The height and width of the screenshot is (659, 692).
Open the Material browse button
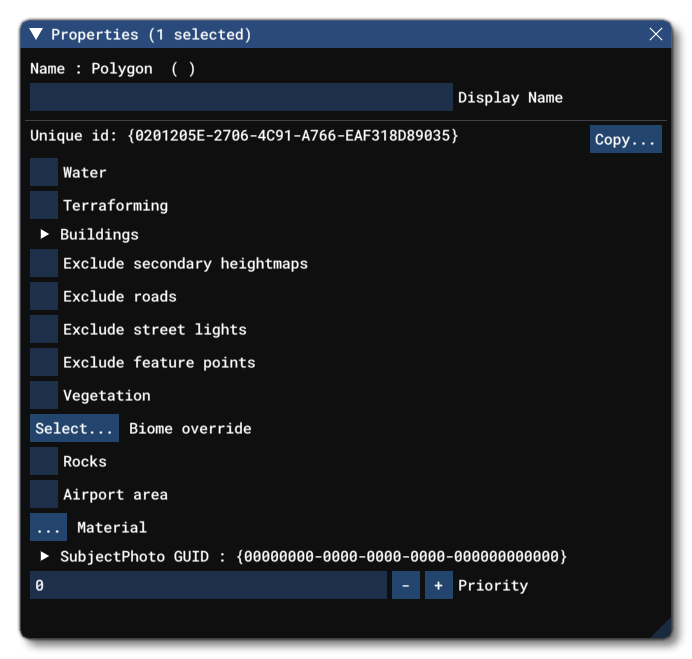48,527
